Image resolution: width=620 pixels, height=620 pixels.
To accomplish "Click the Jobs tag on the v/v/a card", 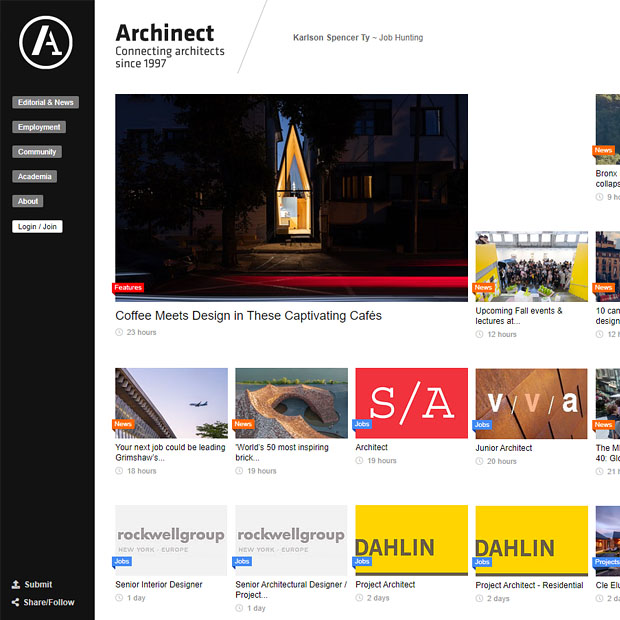I will [x=482, y=425].
